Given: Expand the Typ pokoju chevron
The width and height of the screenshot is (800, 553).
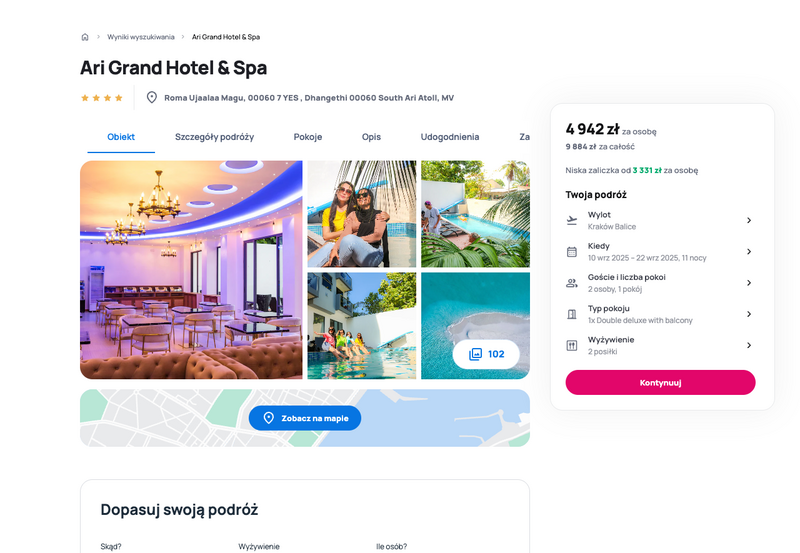Looking at the screenshot, I should tap(749, 314).
